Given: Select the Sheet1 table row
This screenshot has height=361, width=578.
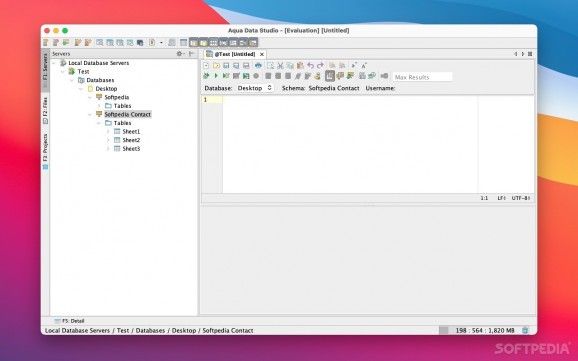Looking at the screenshot, I should click(x=131, y=131).
